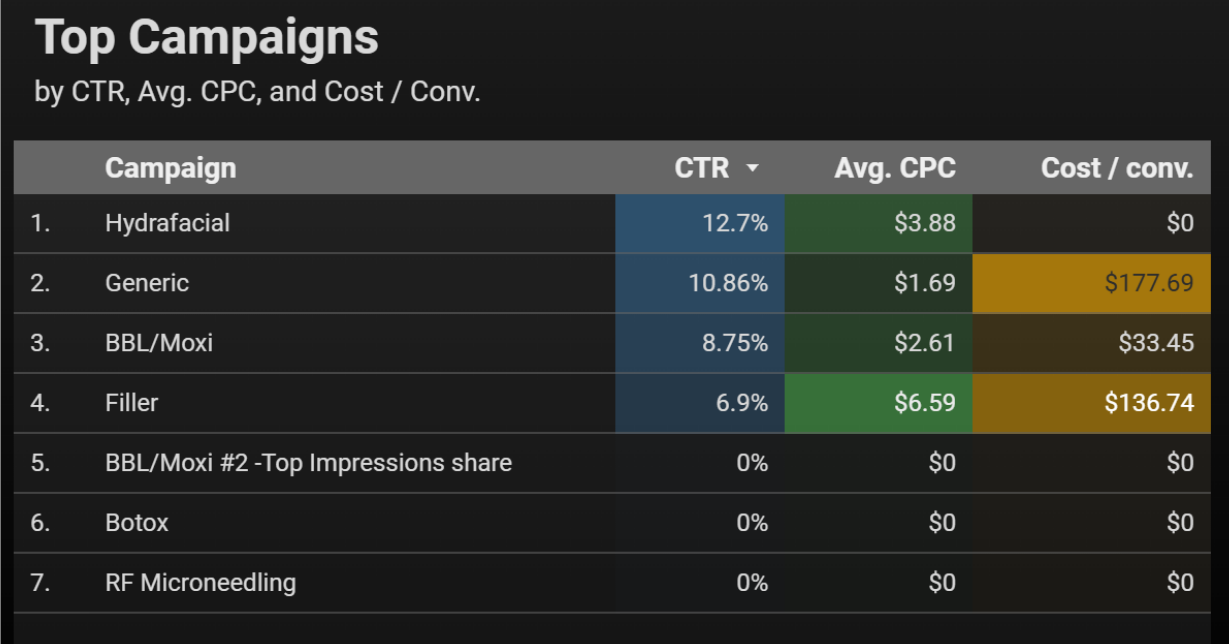Viewport: 1229px width, 644px height.
Task: Click the Campaign column header
Action: click(x=171, y=168)
